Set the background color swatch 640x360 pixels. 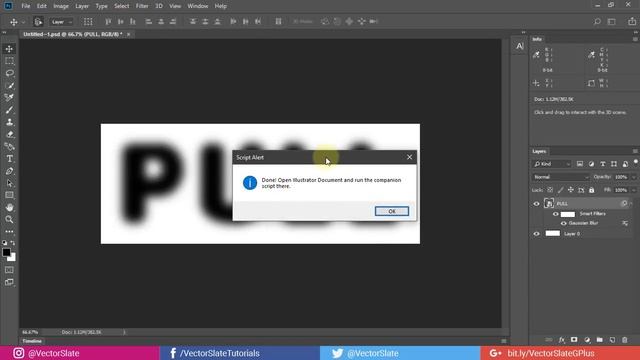[x=12, y=258]
